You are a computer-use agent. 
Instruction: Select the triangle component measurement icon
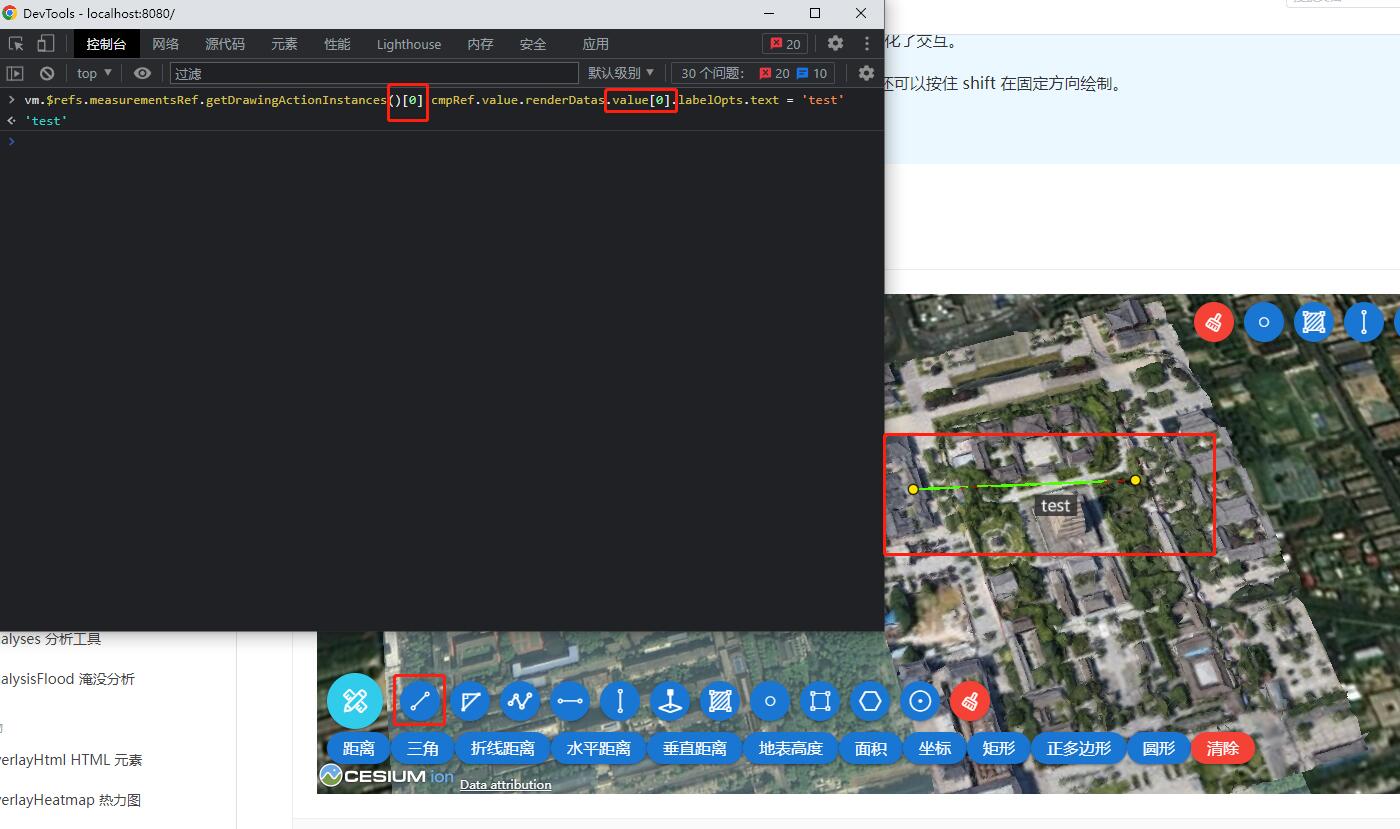(470, 701)
